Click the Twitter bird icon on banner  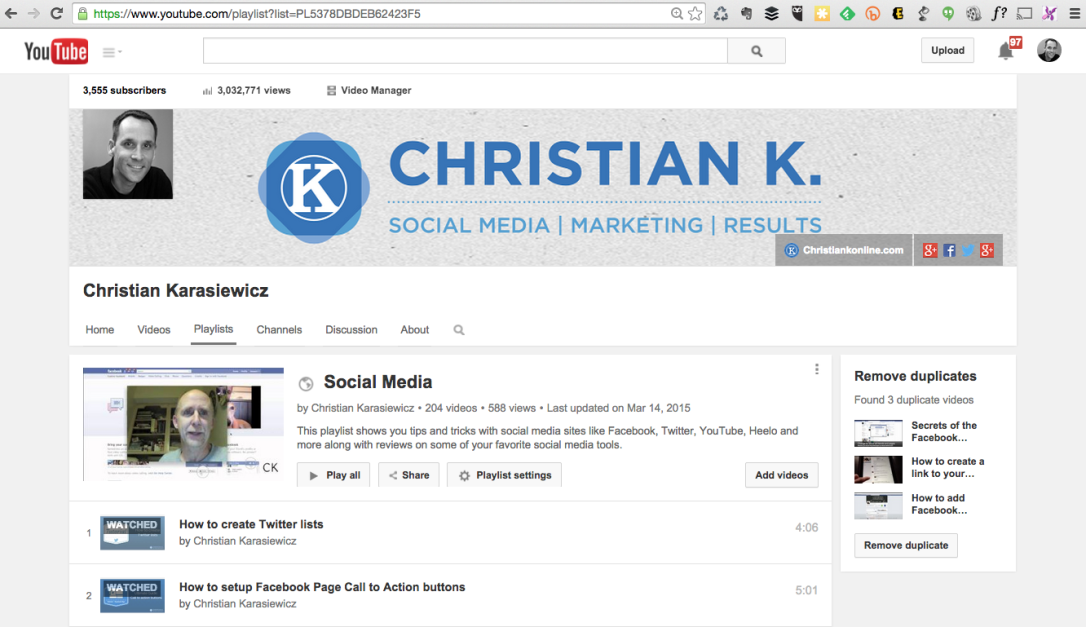coord(968,250)
